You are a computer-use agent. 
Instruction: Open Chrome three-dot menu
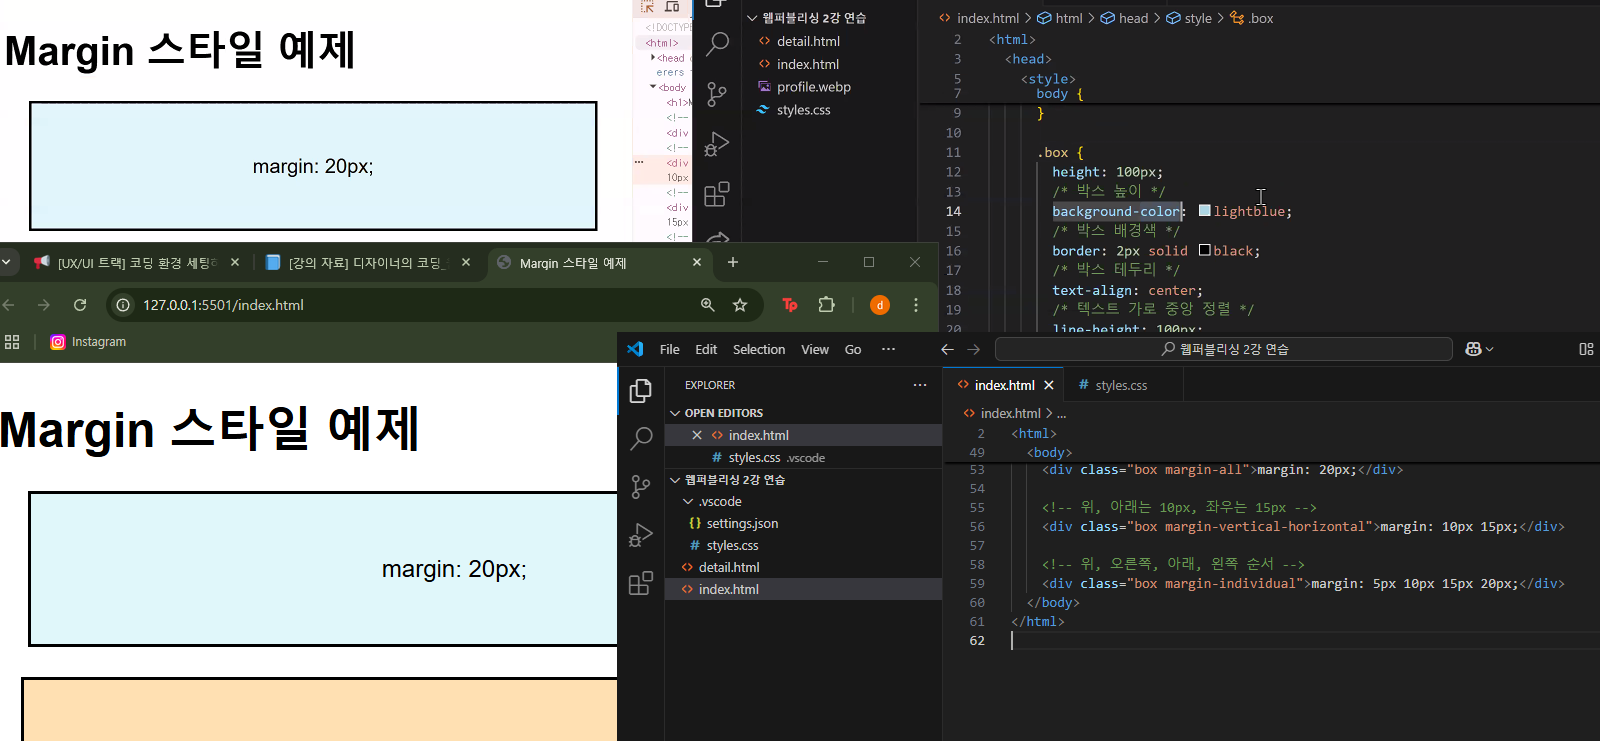coord(916,305)
